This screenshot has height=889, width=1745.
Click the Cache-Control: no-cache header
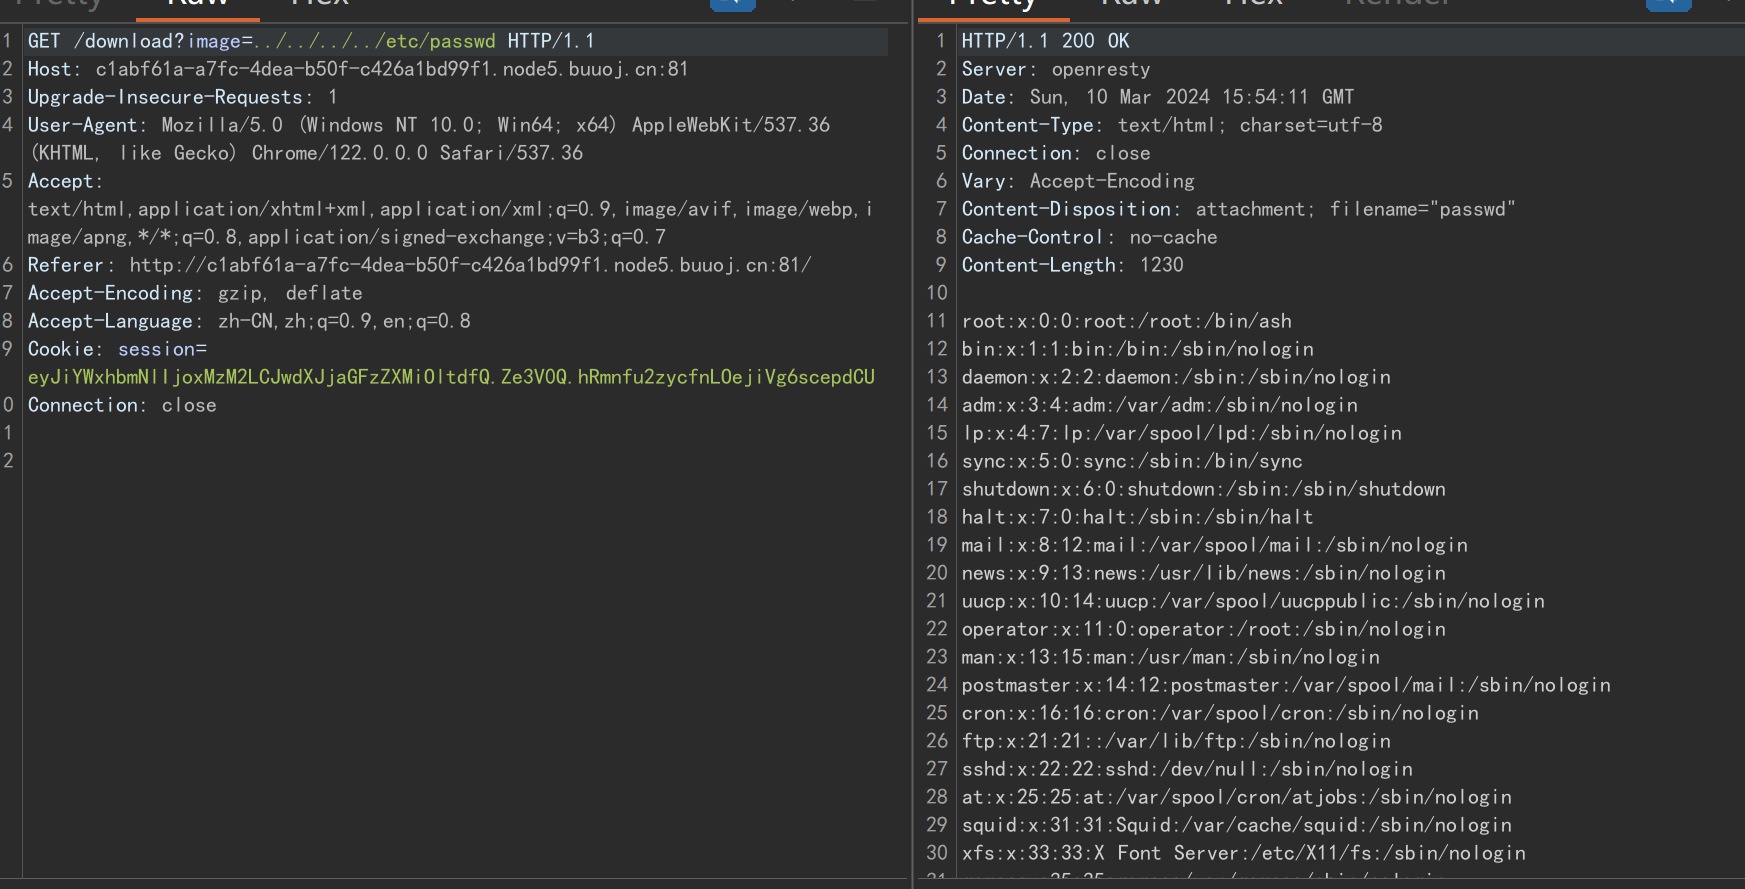tap(1090, 237)
